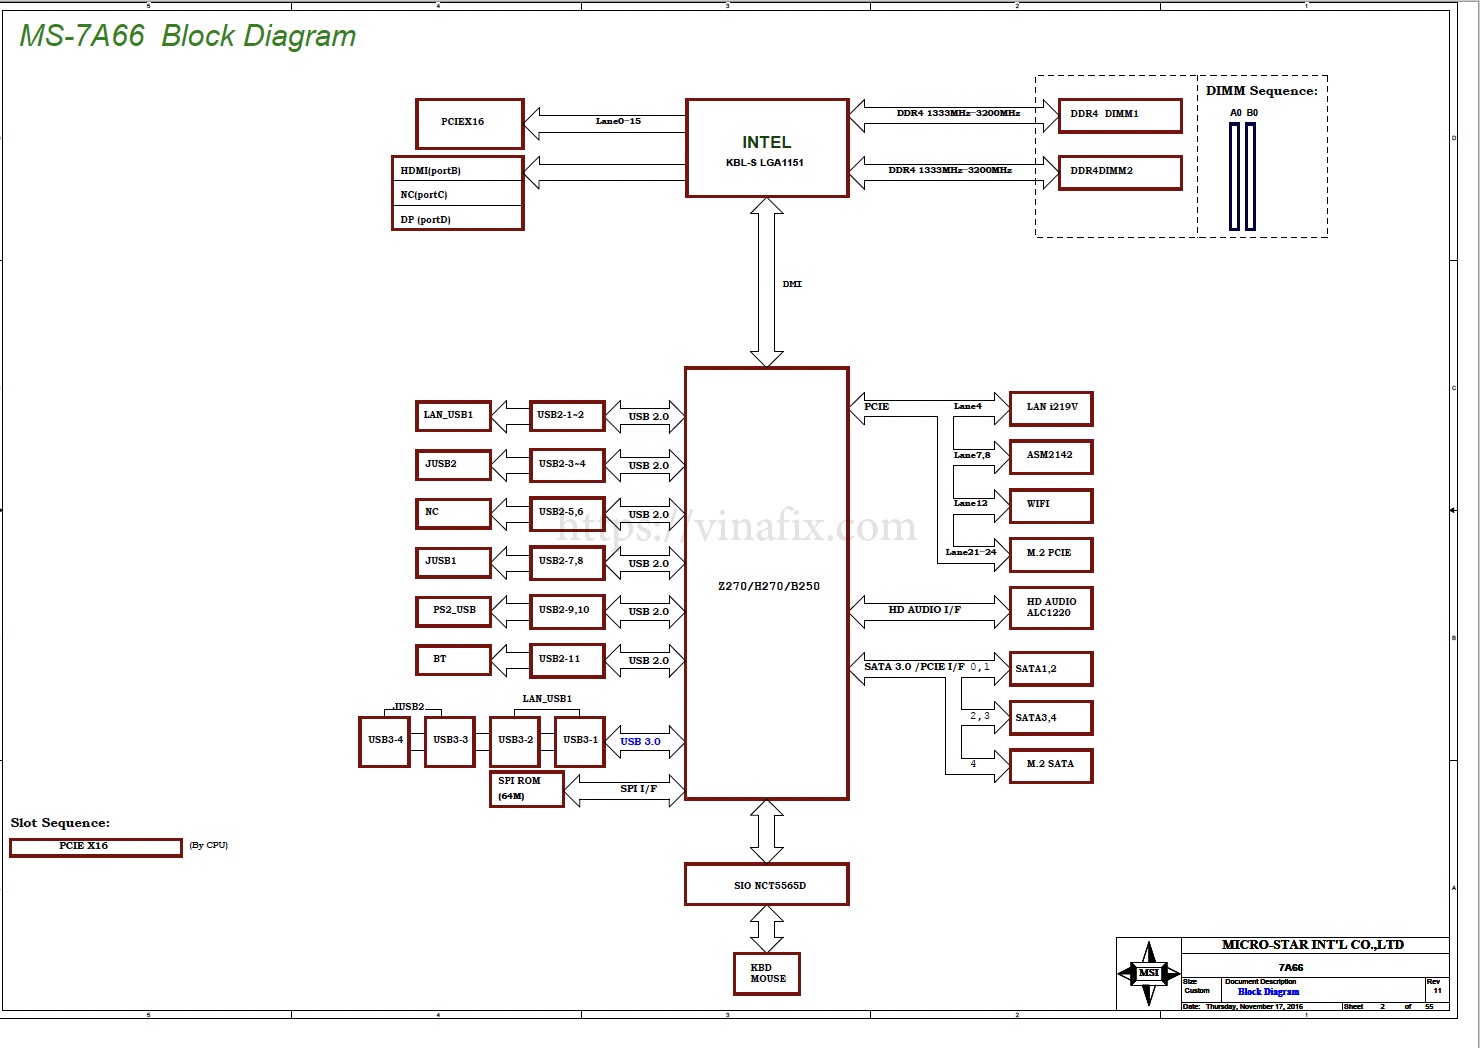Screen dimensions: 1480x1048
Task: Click the Lane4 label
Action: click(967, 406)
